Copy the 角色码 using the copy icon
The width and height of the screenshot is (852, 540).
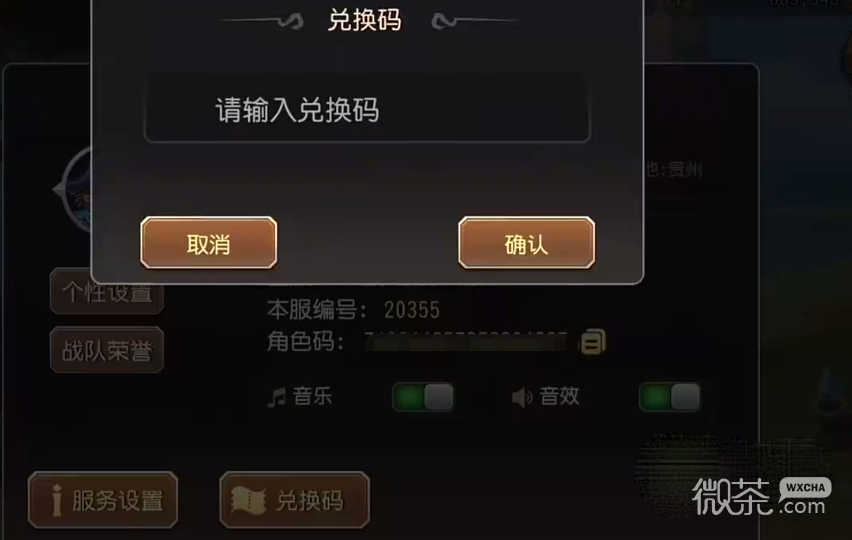point(593,342)
